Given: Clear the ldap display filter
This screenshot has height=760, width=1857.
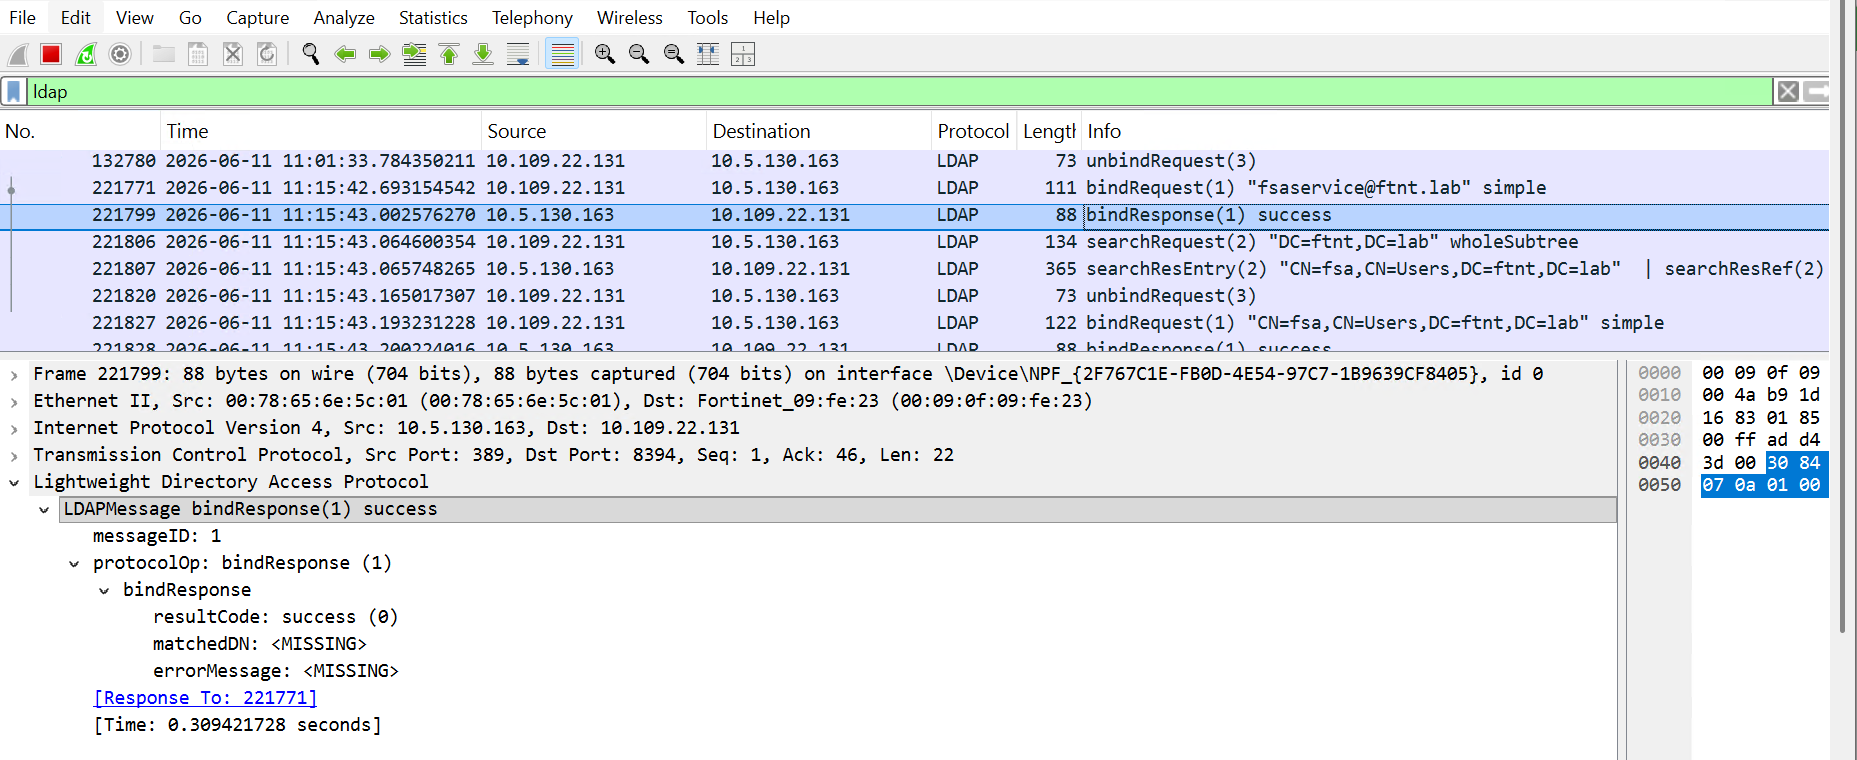Looking at the screenshot, I should [1788, 92].
